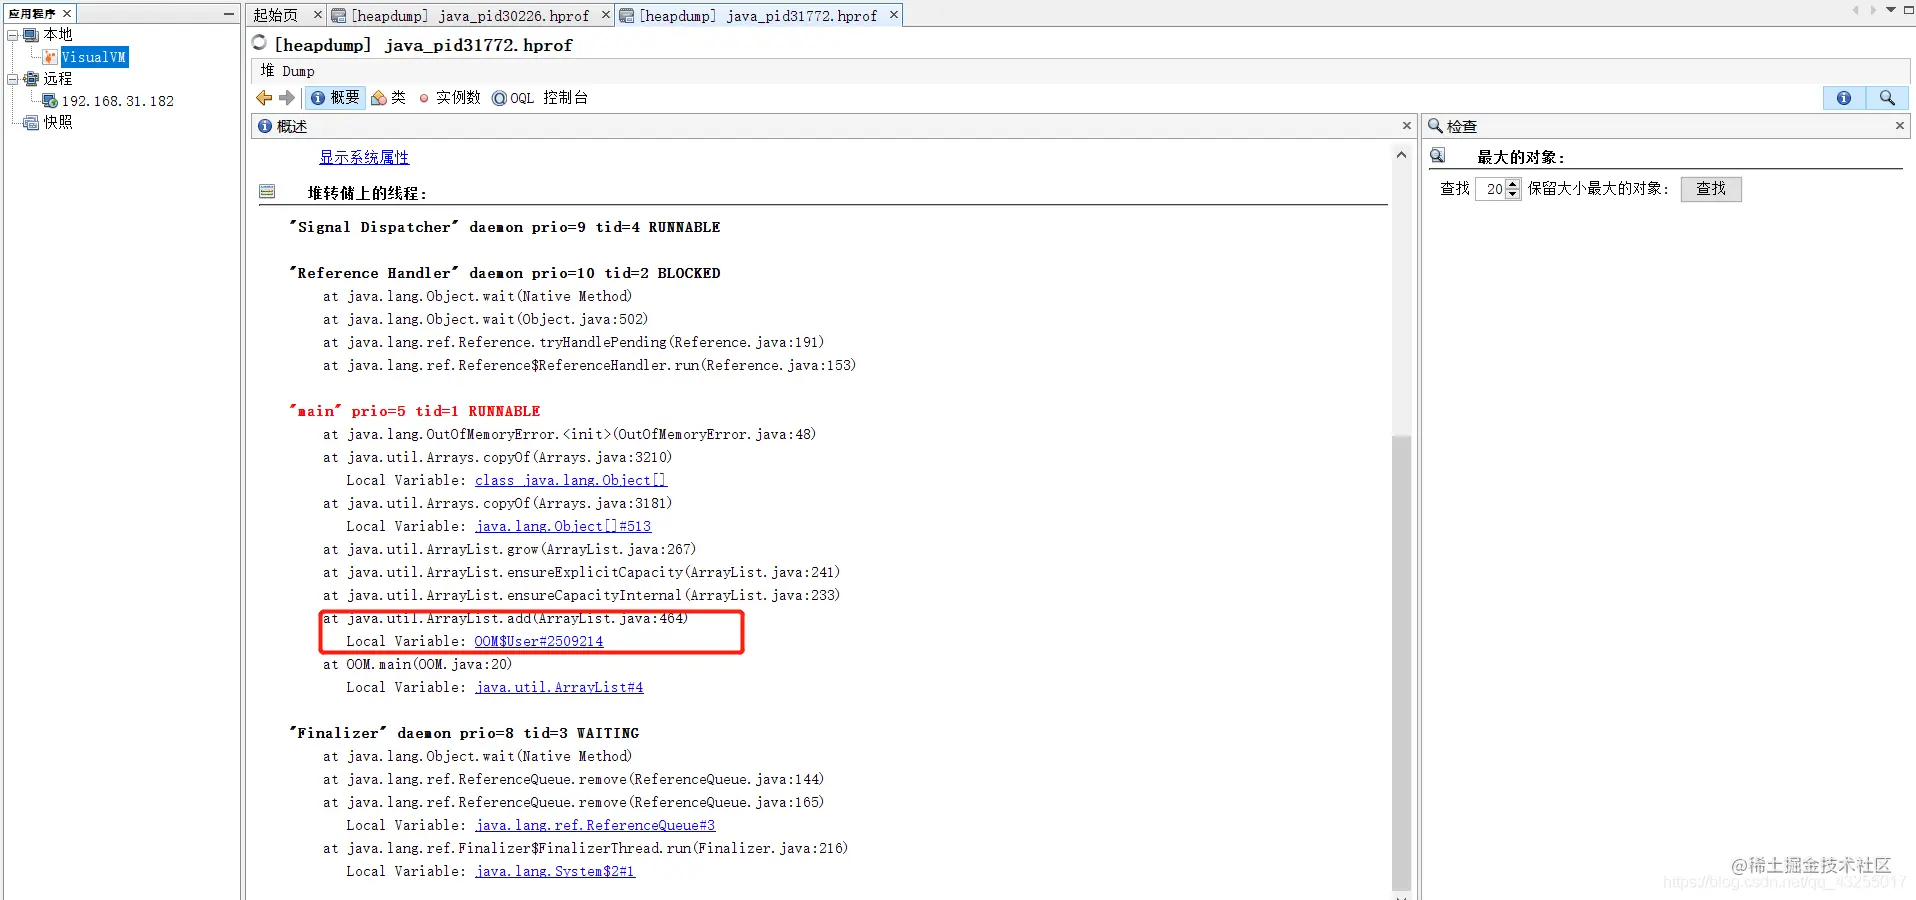Switch to 实例数 instances view
The height and width of the screenshot is (900, 1916).
coord(450,98)
